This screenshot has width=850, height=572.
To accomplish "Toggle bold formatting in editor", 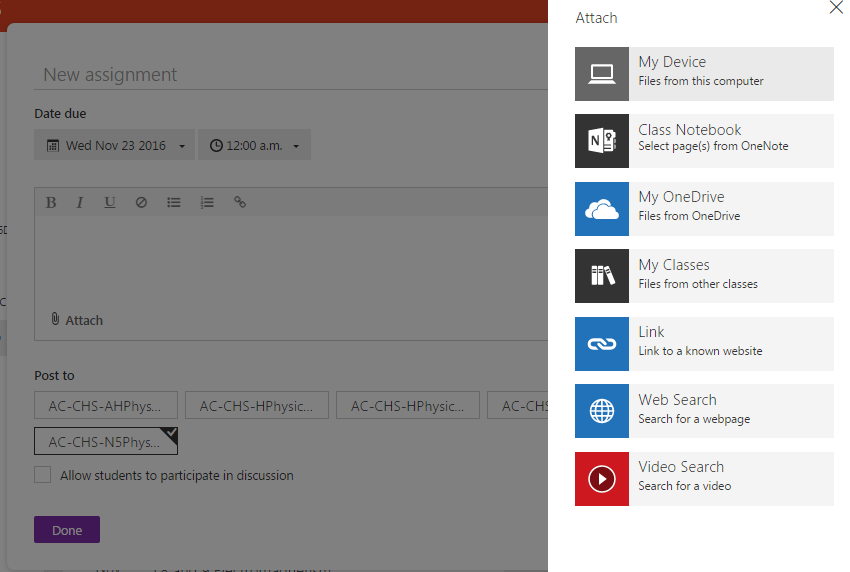I will (51, 202).
